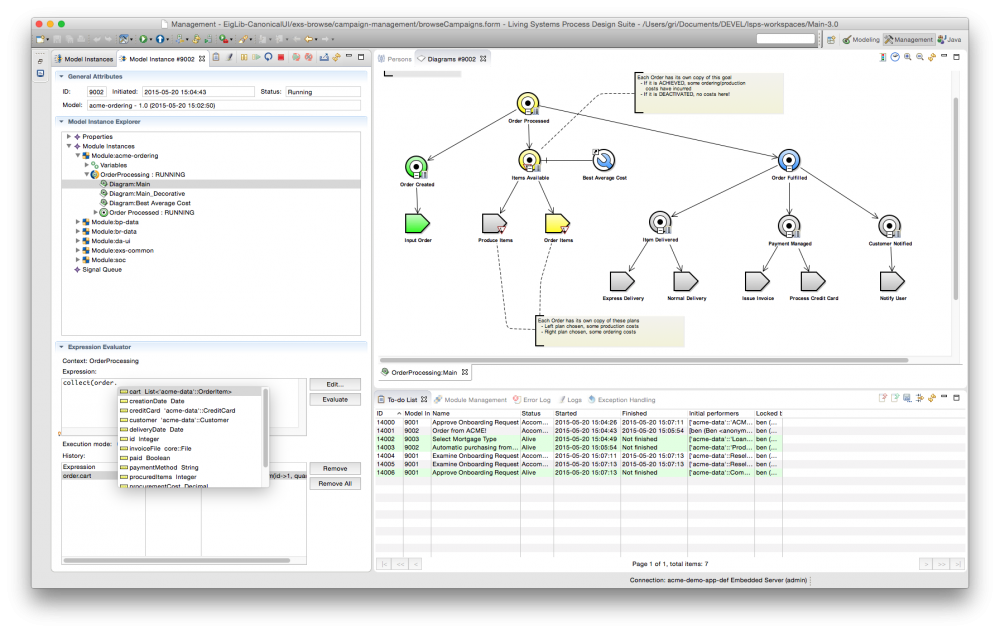Switch to the Modeling perspective
The height and width of the screenshot is (633, 1000).
[x=861, y=39]
